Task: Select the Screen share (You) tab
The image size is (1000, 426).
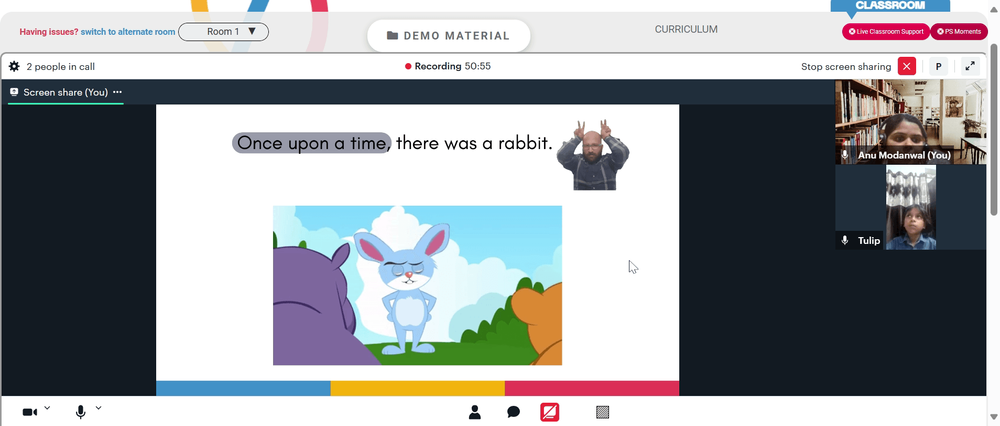Action: tap(66, 92)
